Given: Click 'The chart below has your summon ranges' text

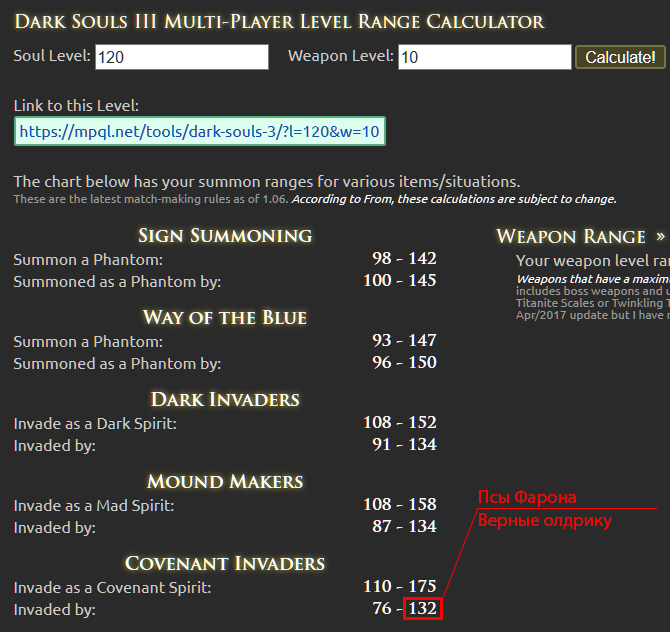Looking at the screenshot, I should click(267, 182).
